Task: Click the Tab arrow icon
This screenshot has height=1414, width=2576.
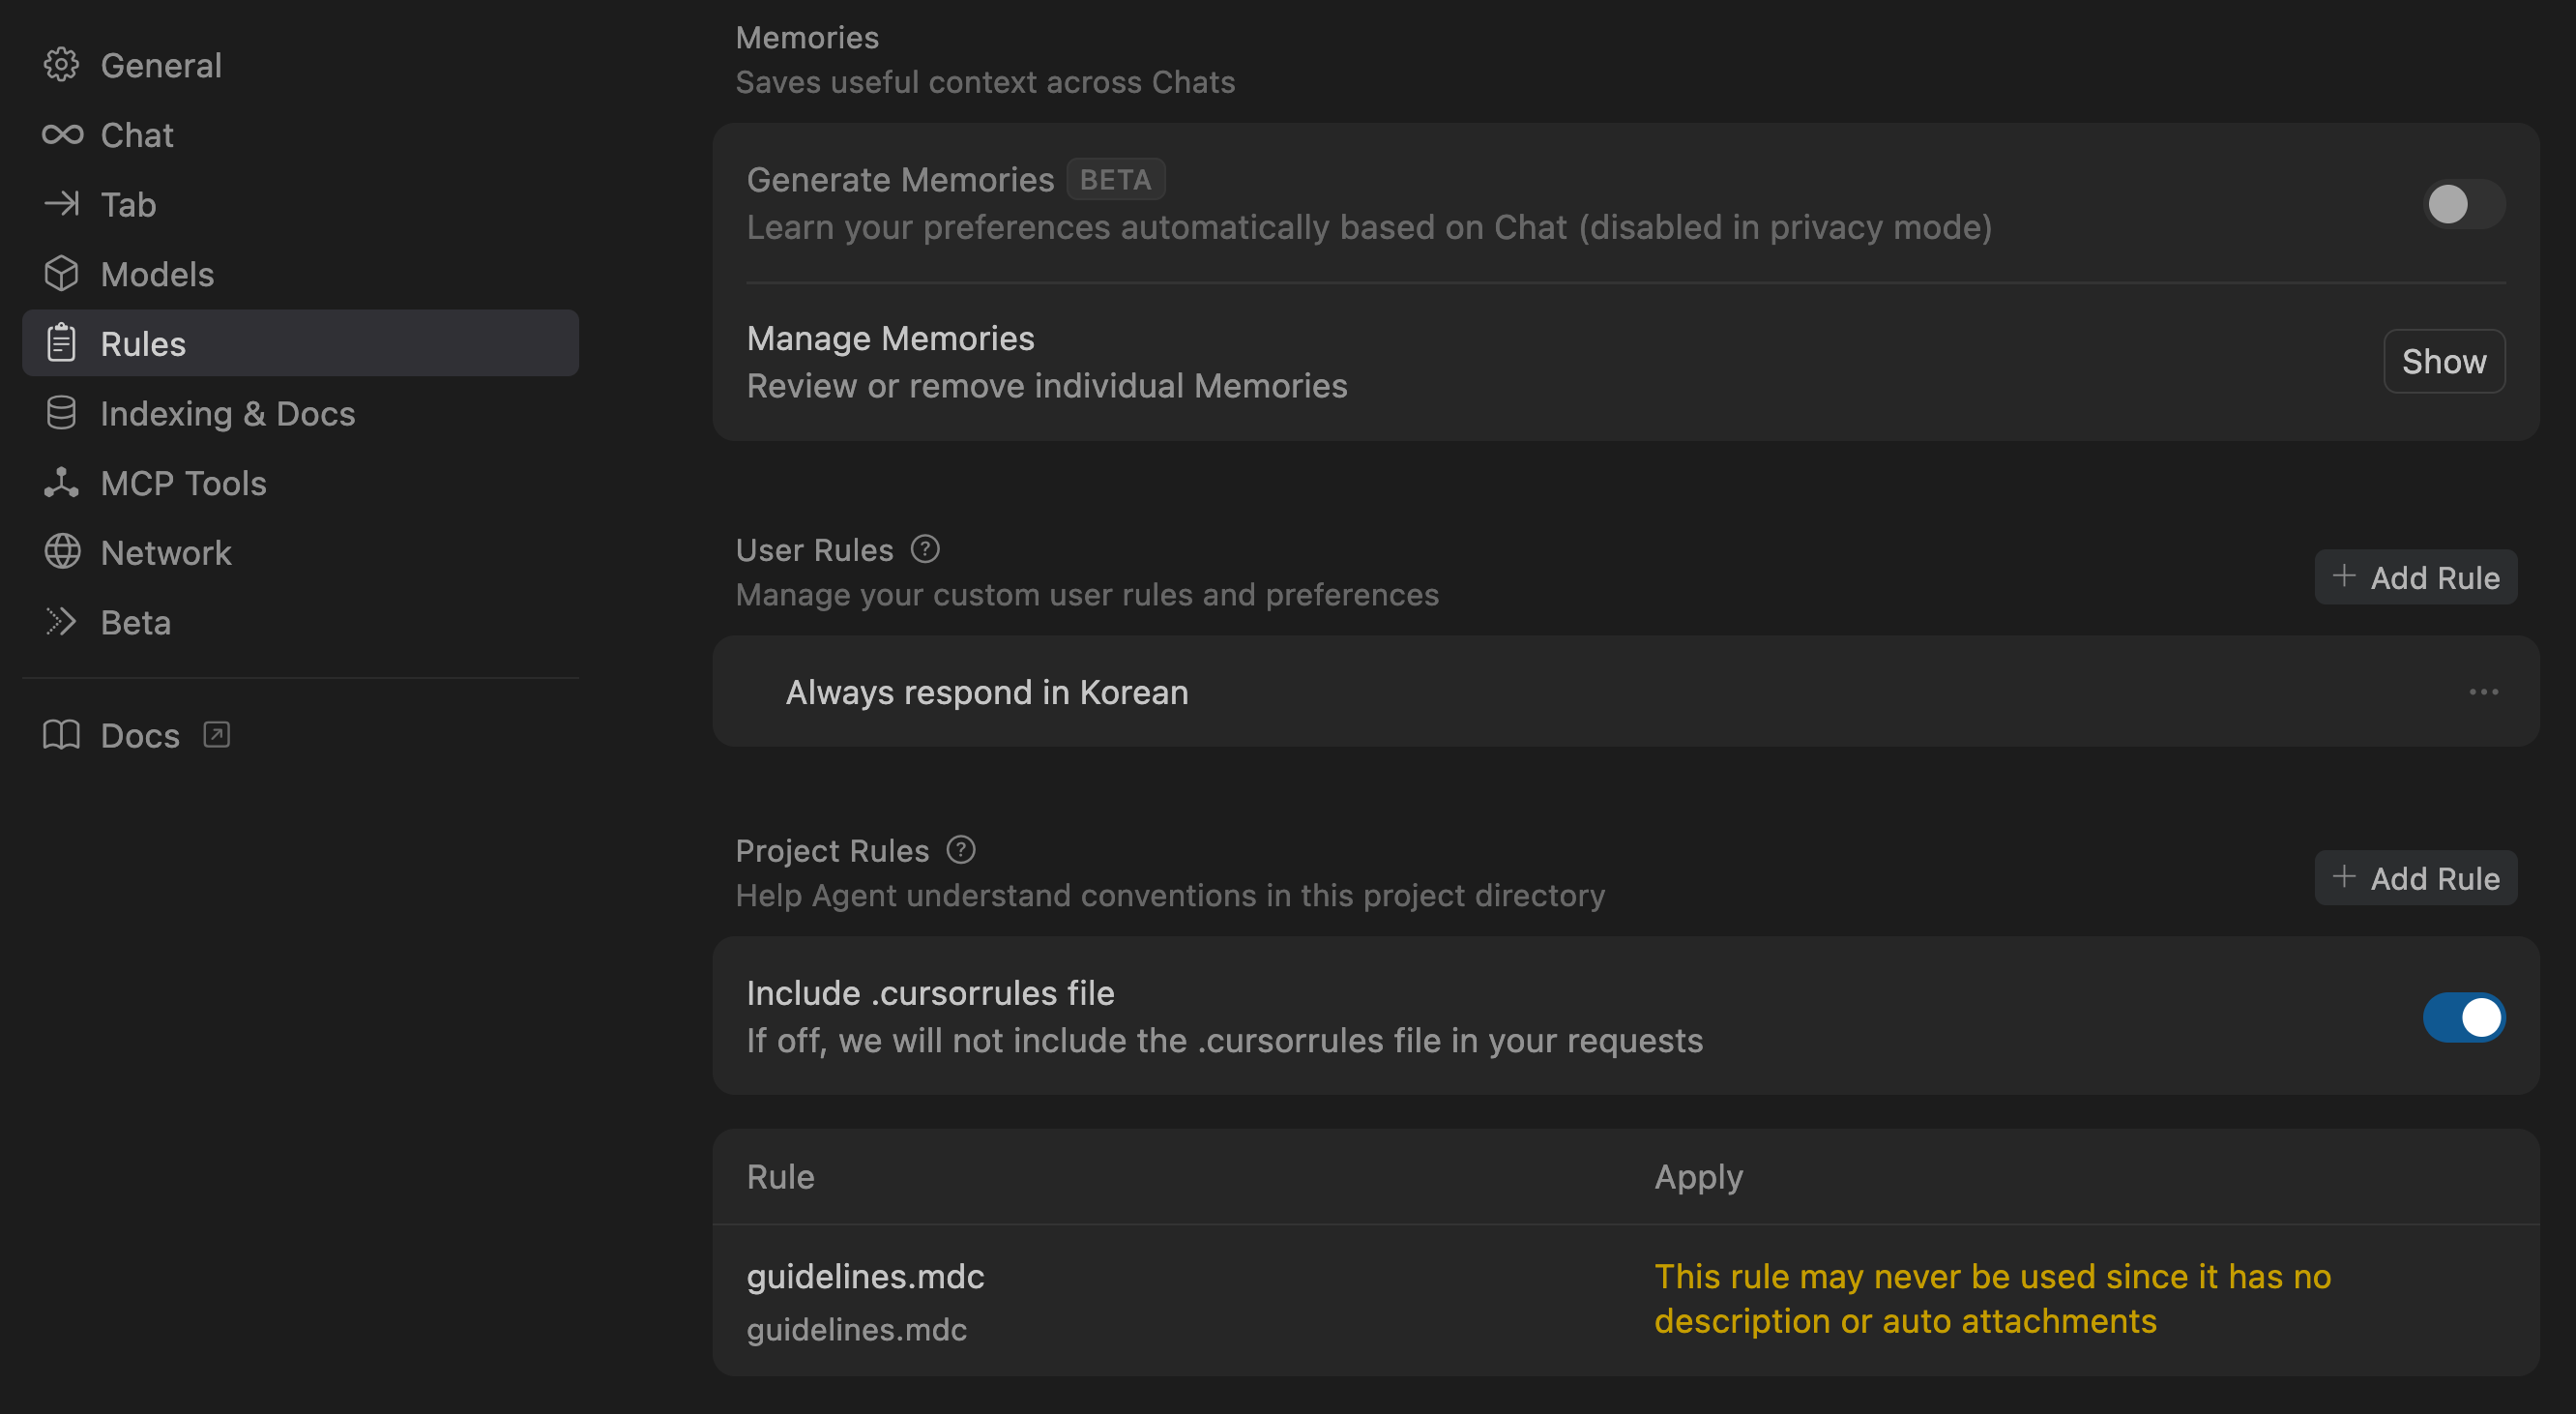Action: click(61, 204)
